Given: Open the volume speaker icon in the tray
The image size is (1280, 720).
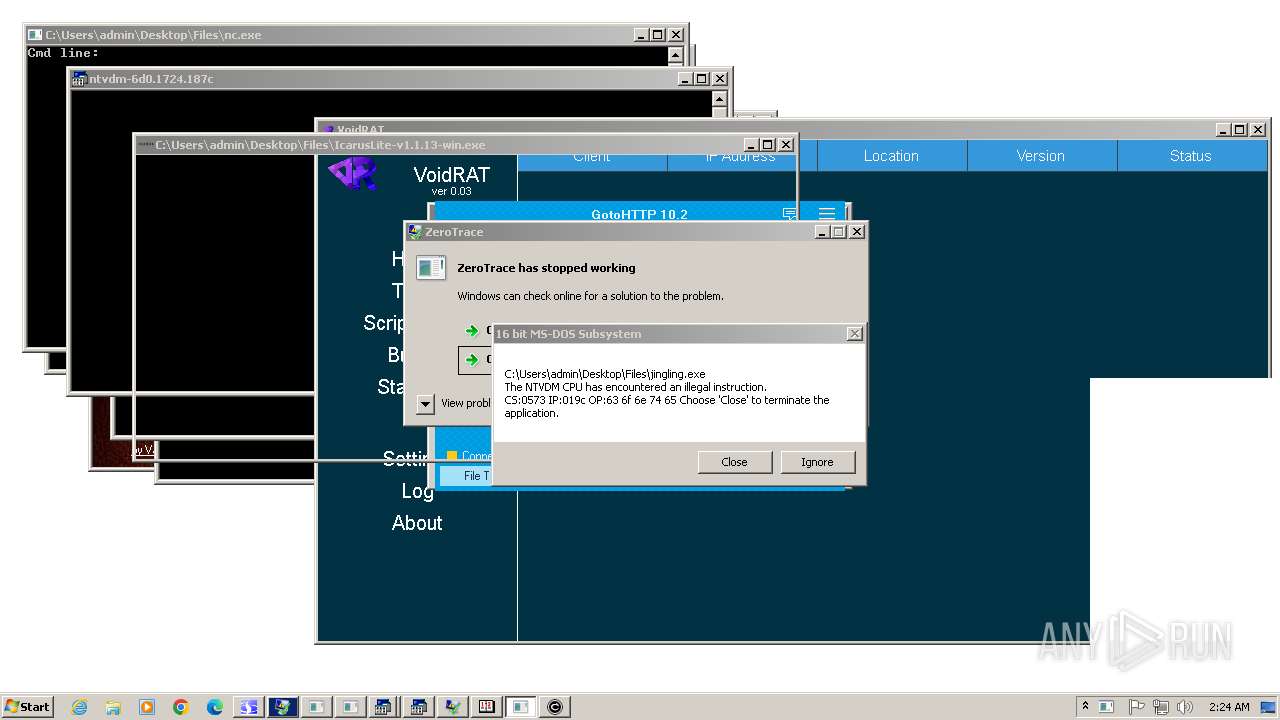Looking at the screenshot, I should [x=1185, y=706].
